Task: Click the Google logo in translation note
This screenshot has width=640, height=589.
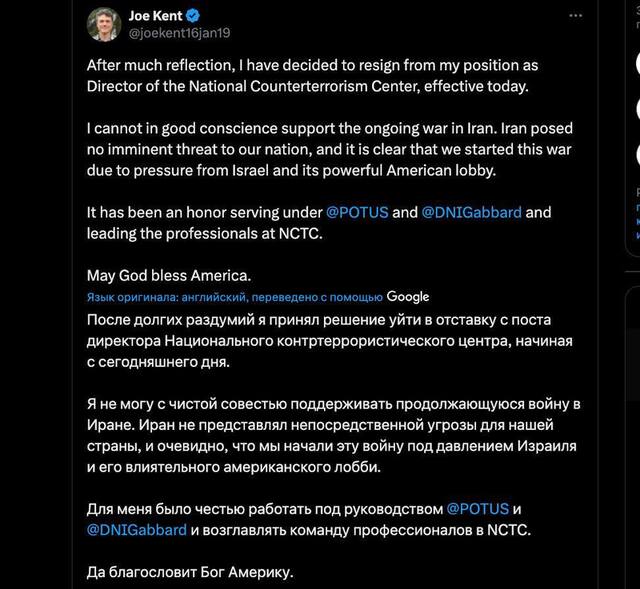Action: point(408,297)
